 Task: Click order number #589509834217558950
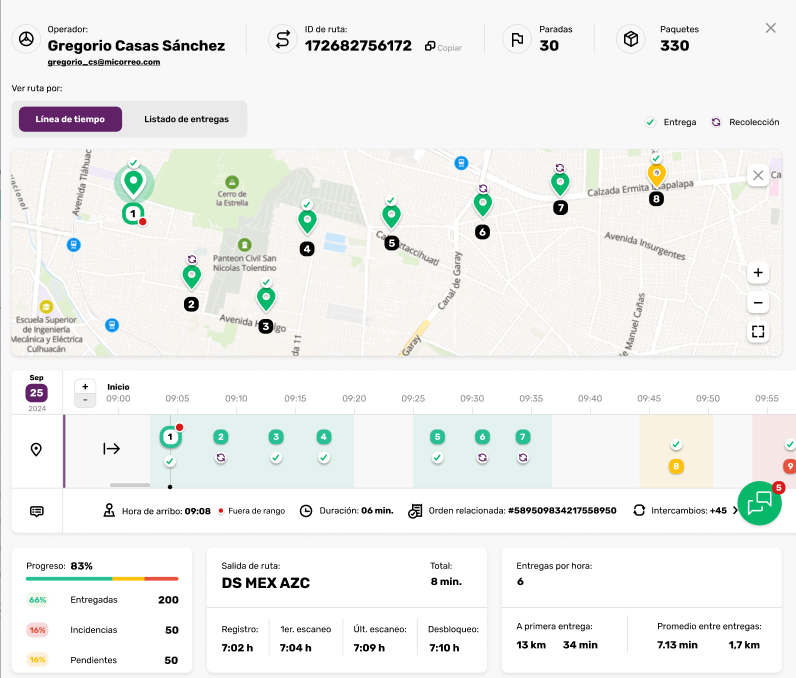562,511
